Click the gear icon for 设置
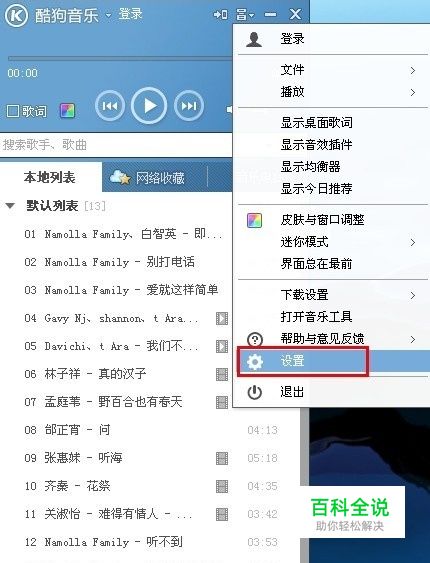This screenshot has width=430, height=563. [255, 362]
